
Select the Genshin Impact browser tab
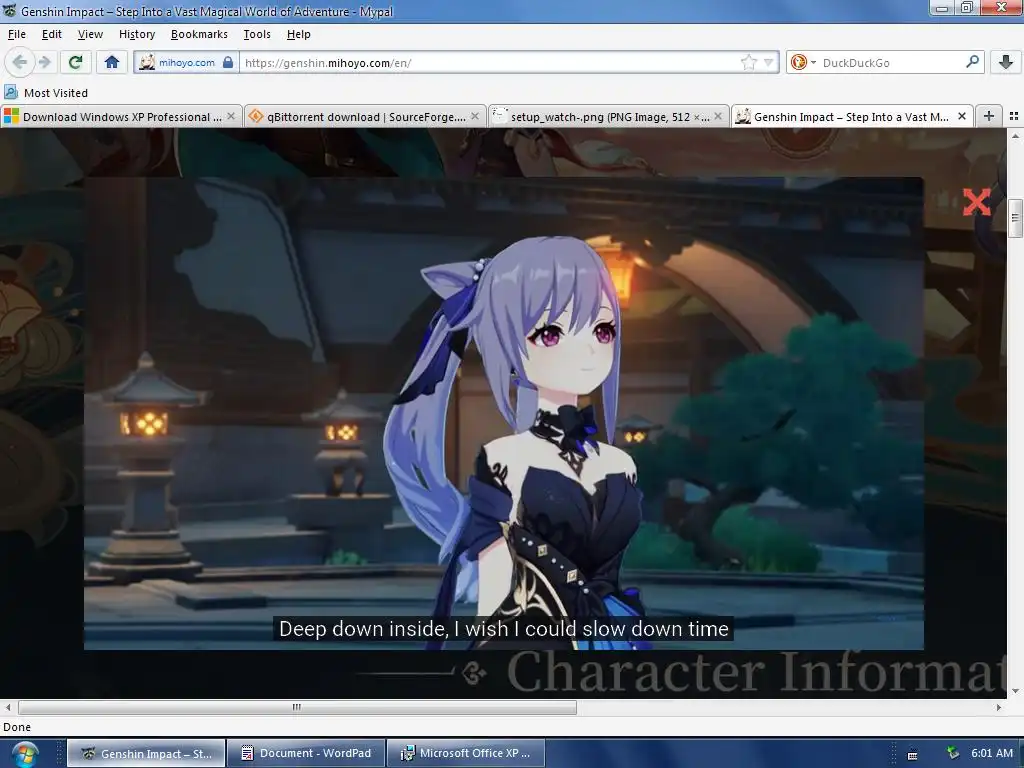(x=851, y=117)
